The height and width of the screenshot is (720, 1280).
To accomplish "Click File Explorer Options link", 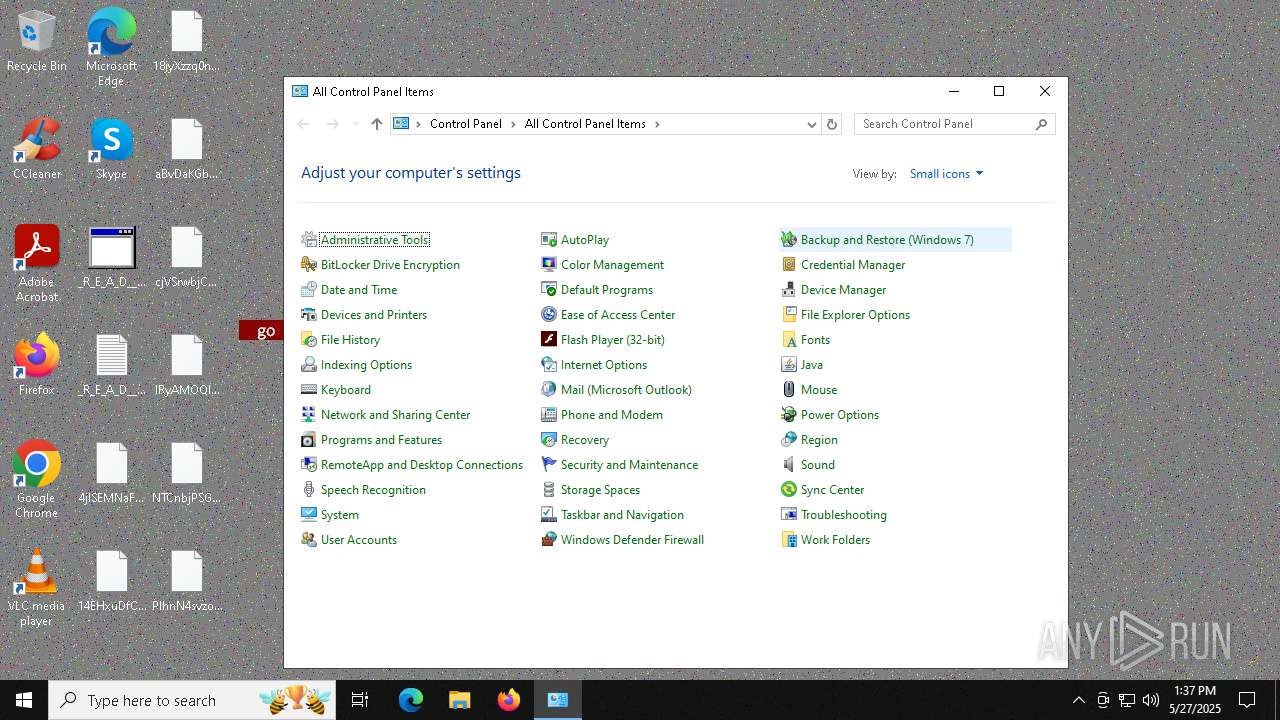I will pyautogui.click(x=855, y=315).
